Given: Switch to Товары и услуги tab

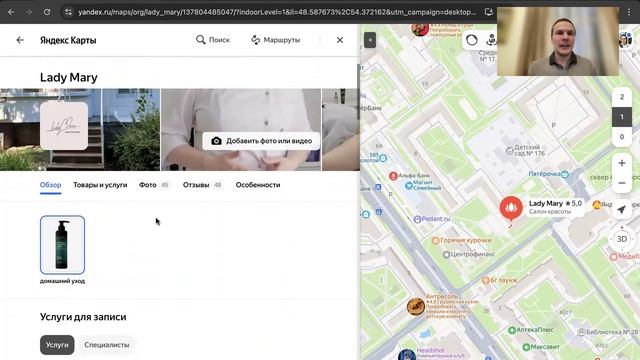Looking at the screenshot, I should pyautogui.click(x=100, y=185).
